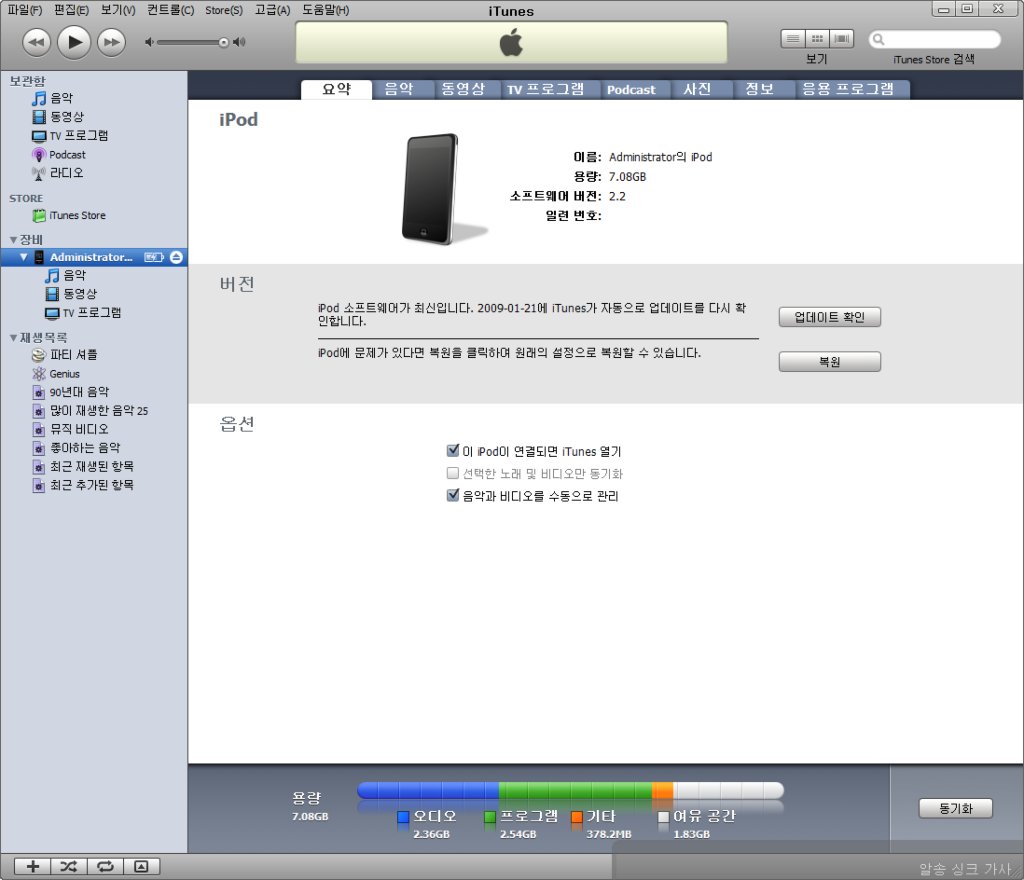Switch to grid view mode
This screenshot has height=880, width=1024.
tap(816, 39)
